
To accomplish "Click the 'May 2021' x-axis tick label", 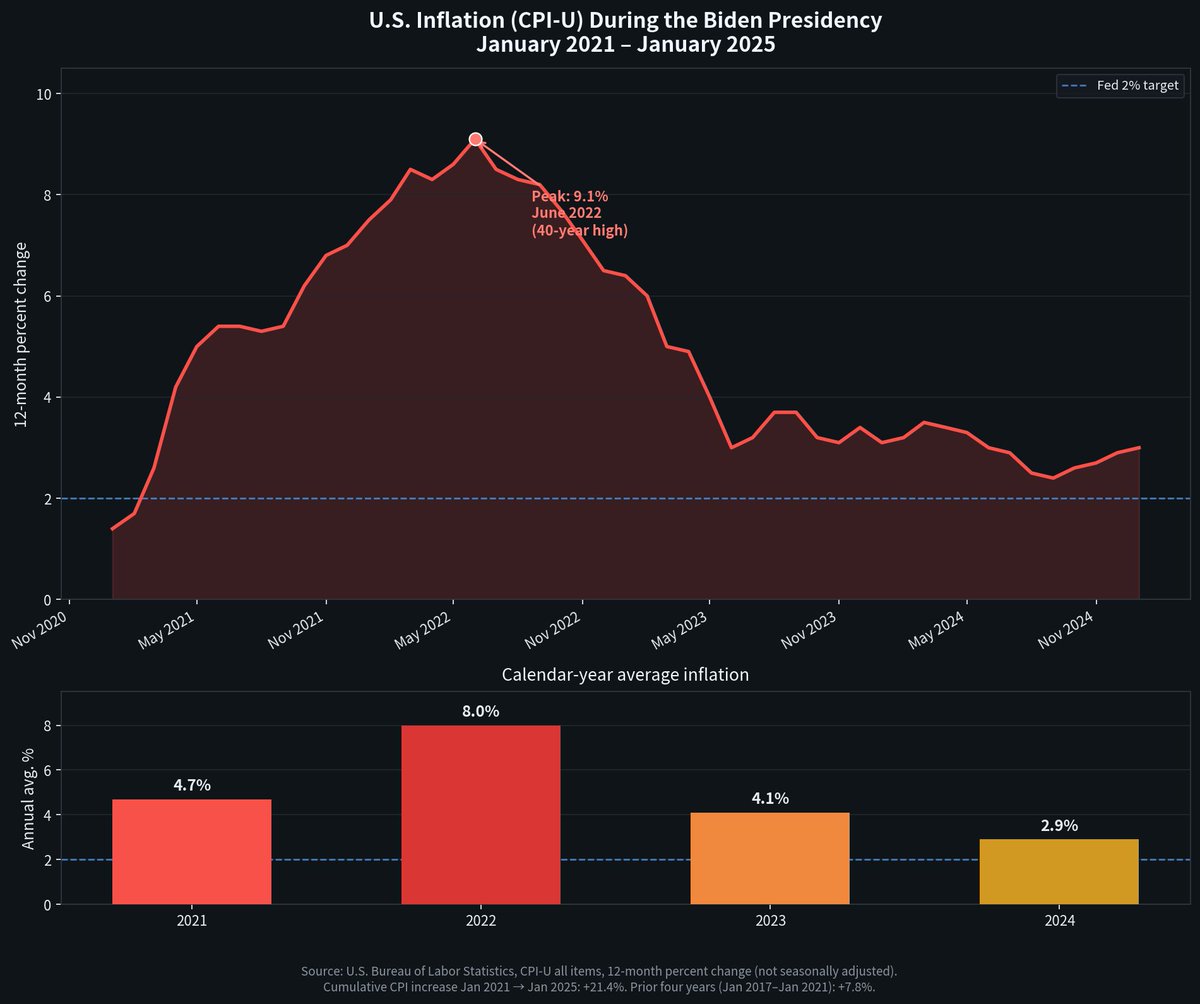I will 168,628.
